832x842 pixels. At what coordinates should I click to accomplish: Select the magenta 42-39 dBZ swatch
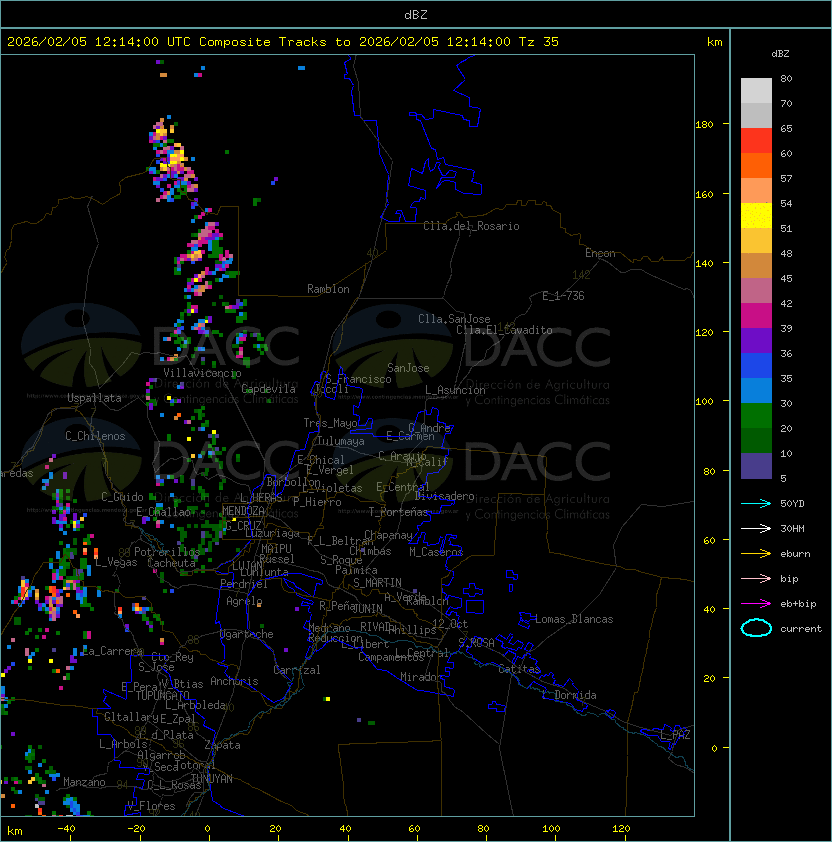point(756,316)
